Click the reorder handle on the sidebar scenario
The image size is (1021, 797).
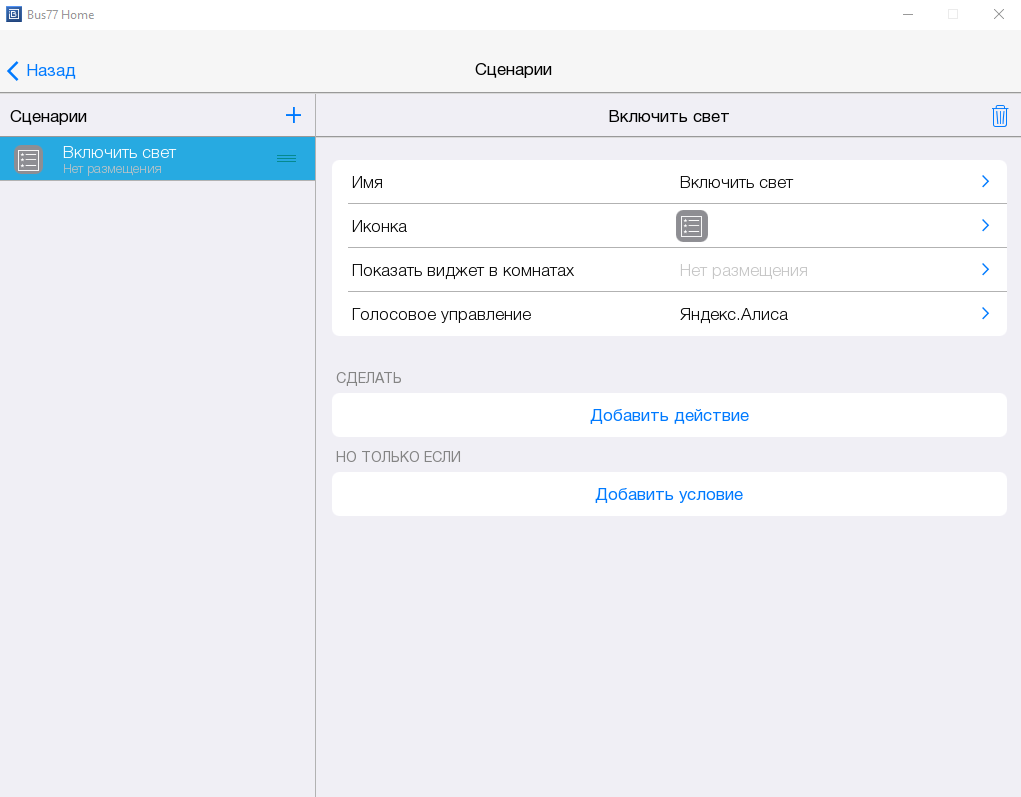pos(286,159)
